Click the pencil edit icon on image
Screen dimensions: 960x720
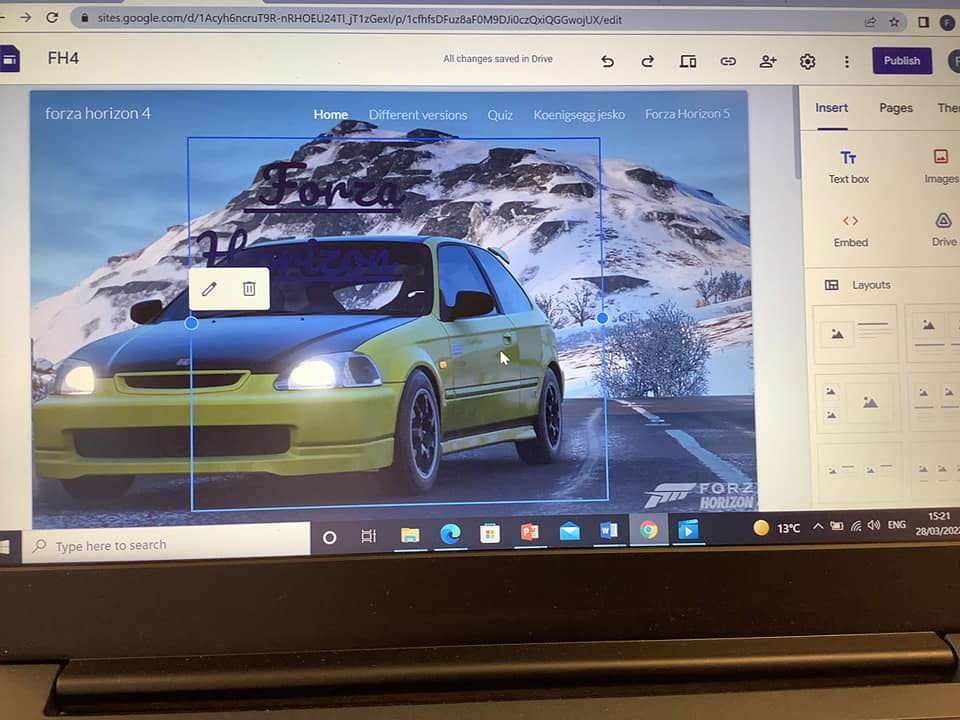pos(209,289)
